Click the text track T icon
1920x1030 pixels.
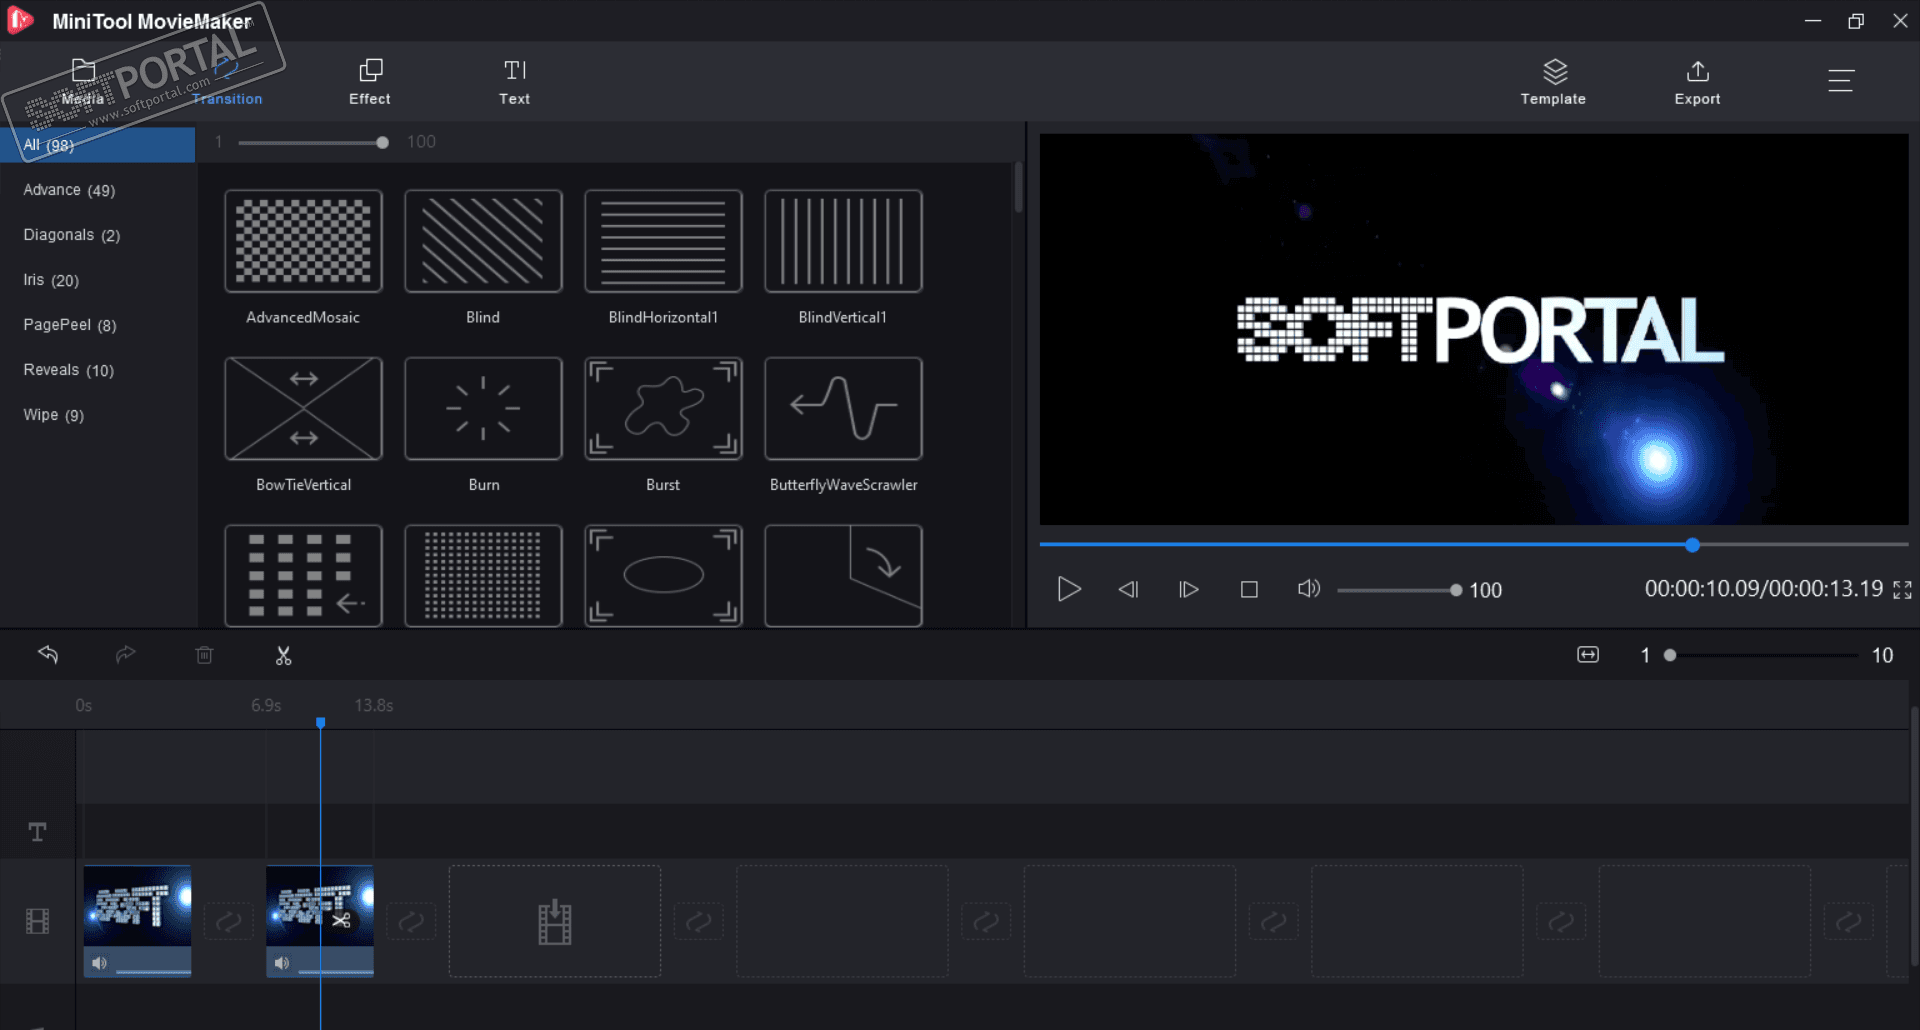click(x=37, y=832)
